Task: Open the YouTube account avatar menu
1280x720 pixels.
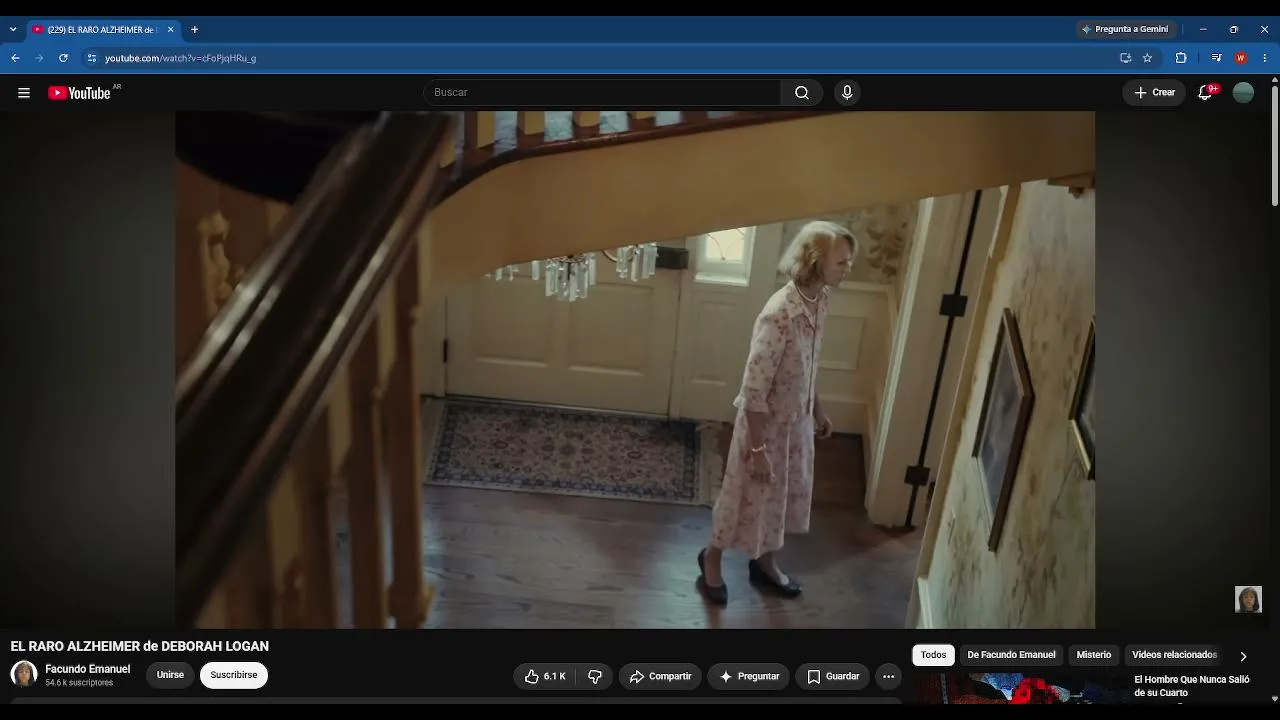Action: click(x=1243, y=93)
